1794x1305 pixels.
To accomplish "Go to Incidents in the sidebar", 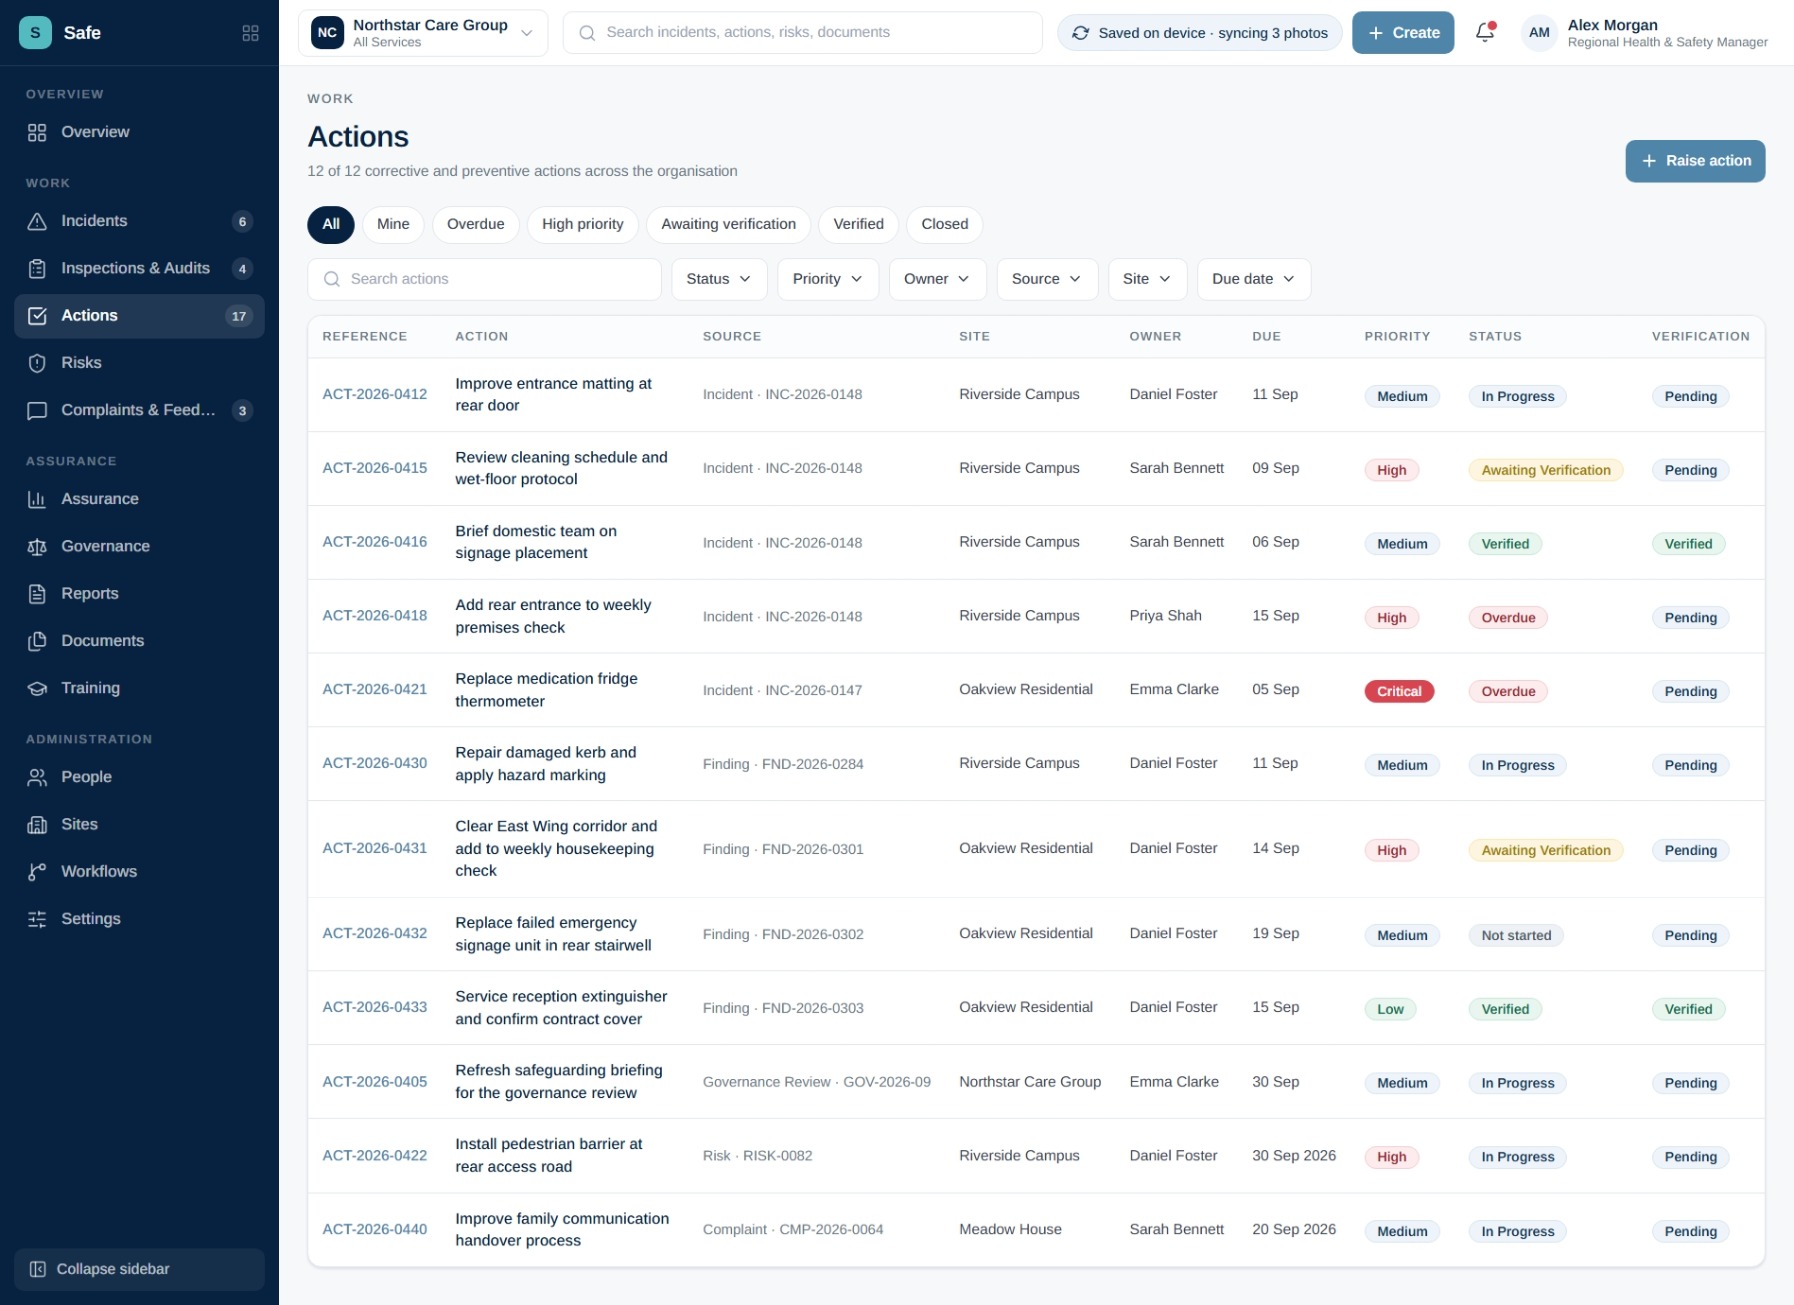I will 139,221.
